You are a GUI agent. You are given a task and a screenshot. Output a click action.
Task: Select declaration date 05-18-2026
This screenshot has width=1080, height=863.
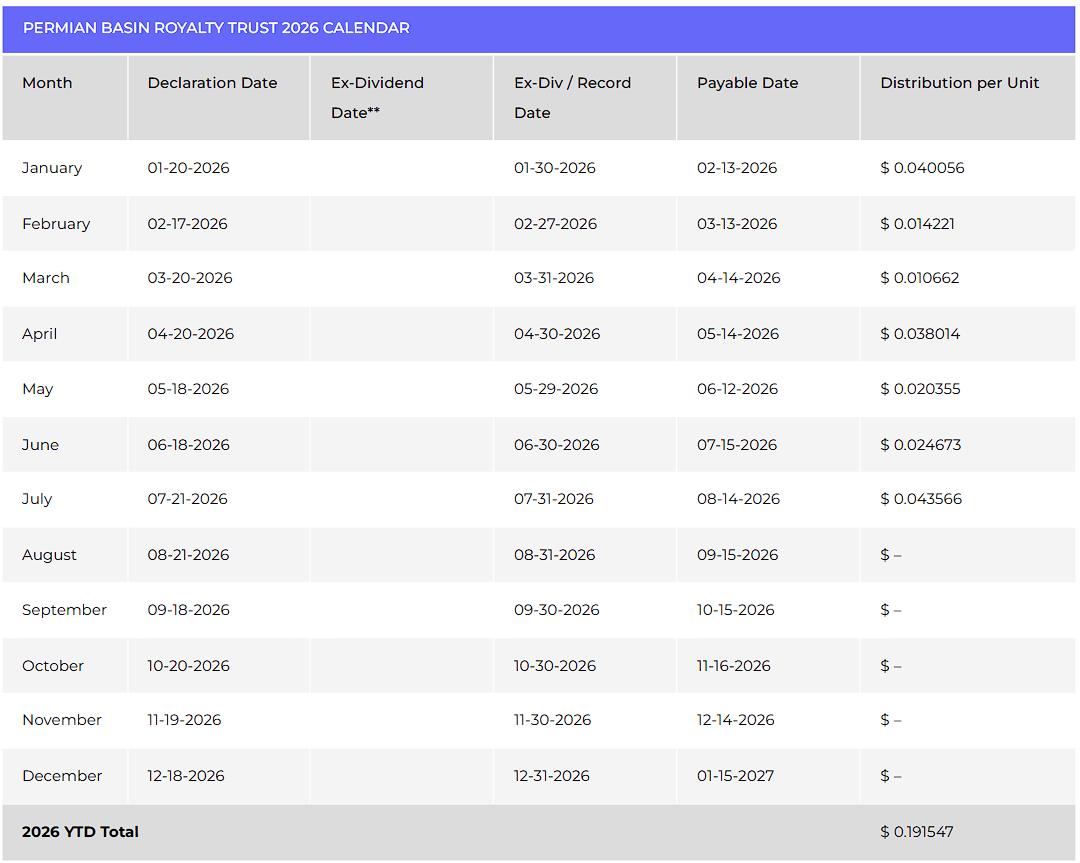[x=188, y=389]
